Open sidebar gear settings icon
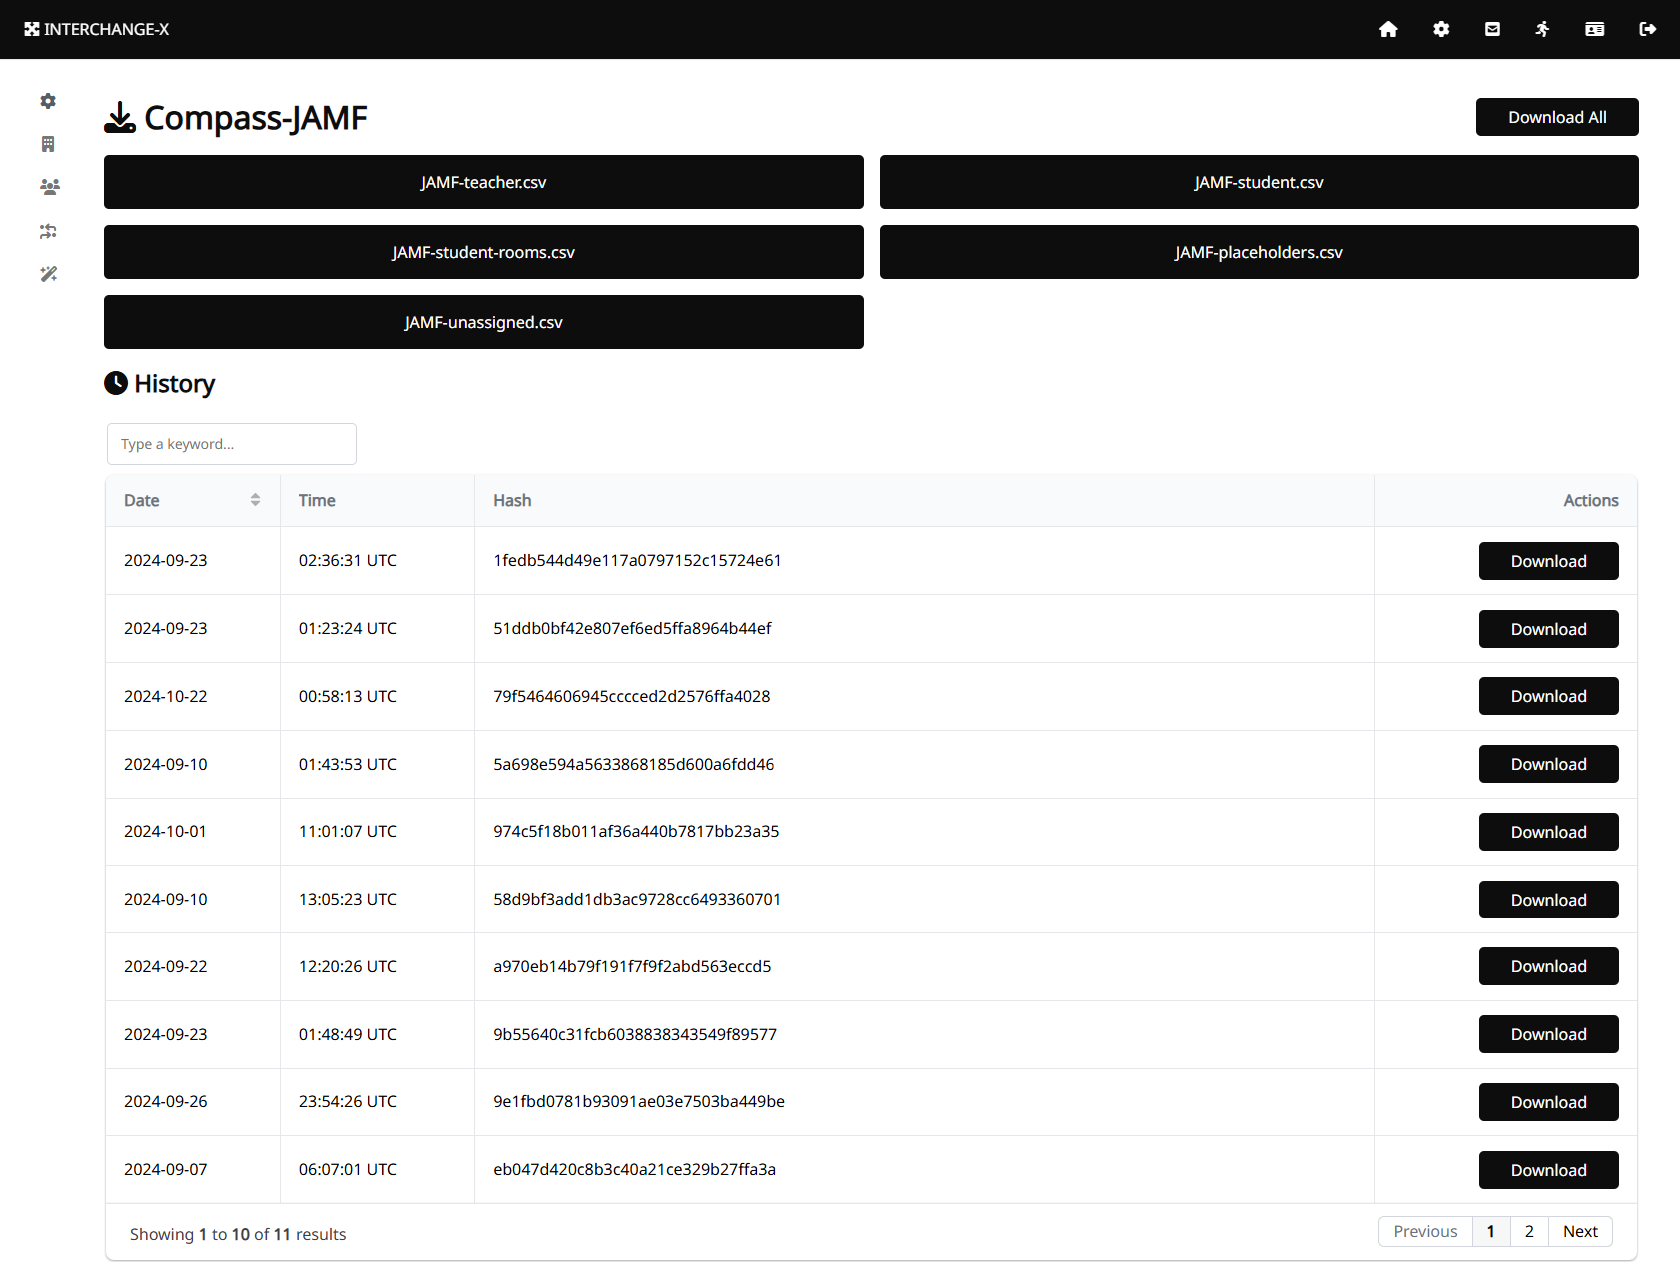 point(48,101)
